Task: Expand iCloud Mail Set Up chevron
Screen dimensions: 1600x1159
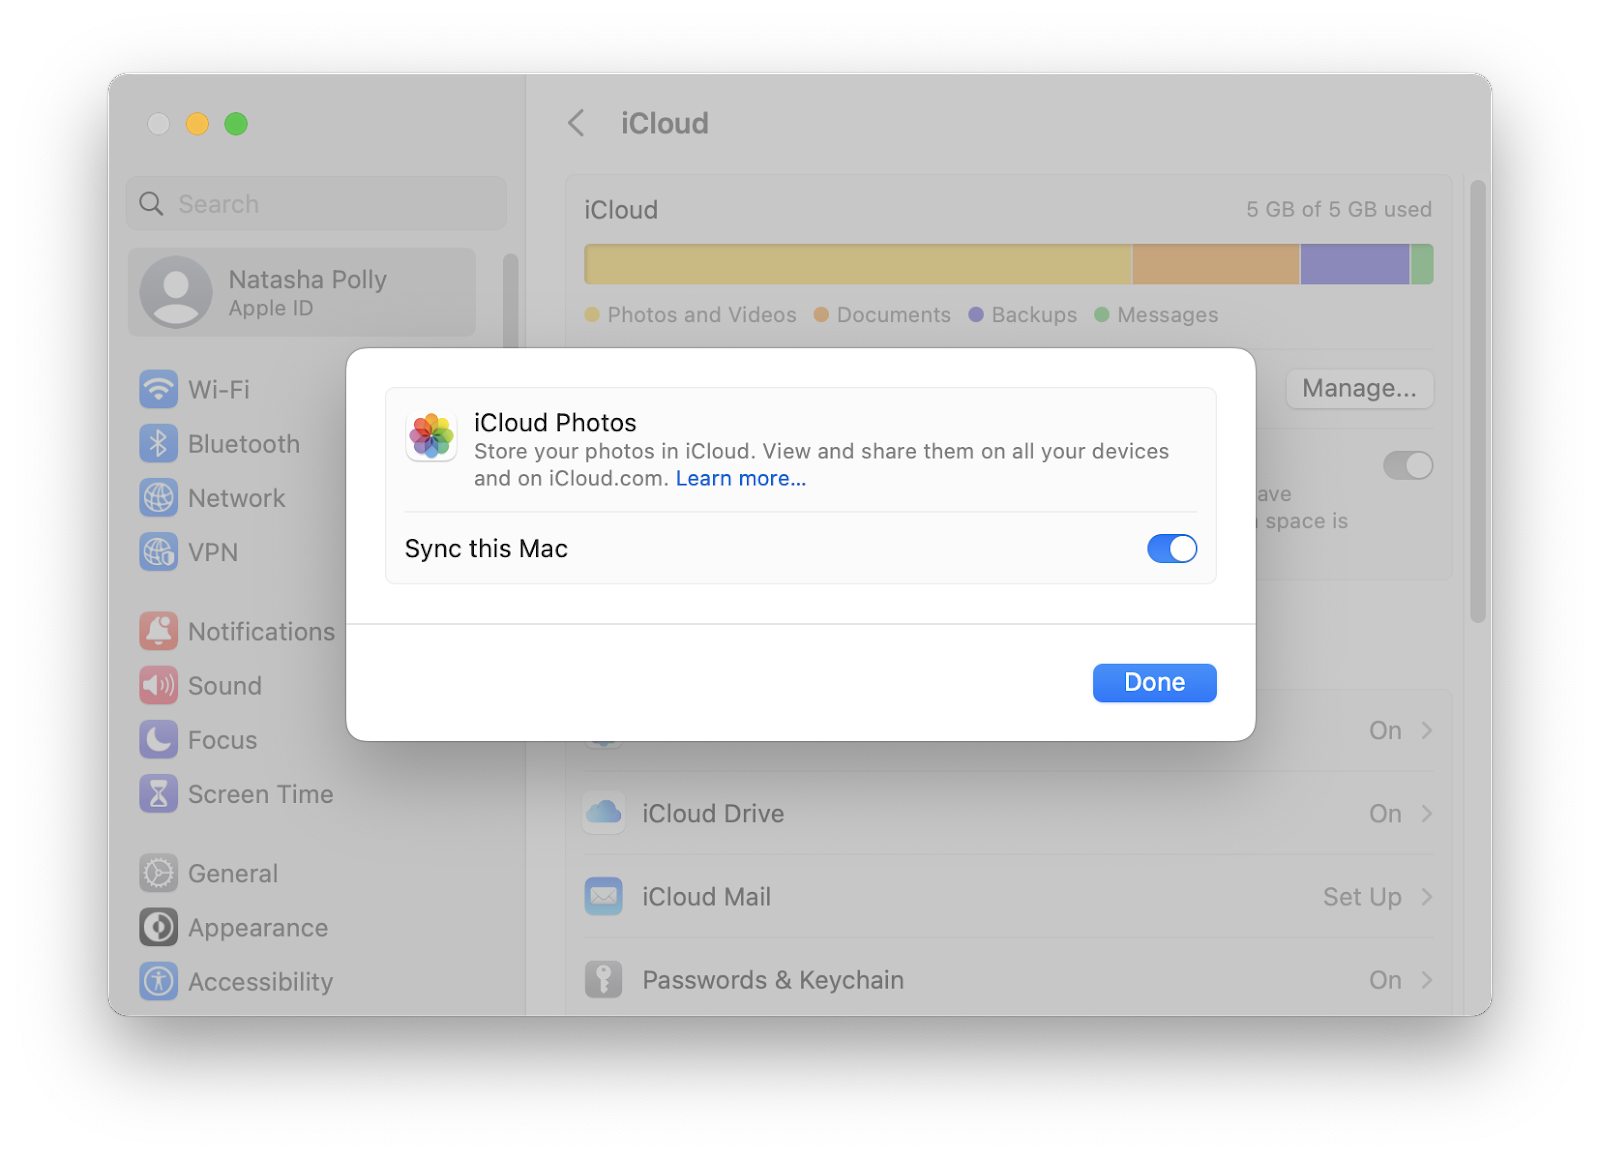Action: (x=1427, y=897)
